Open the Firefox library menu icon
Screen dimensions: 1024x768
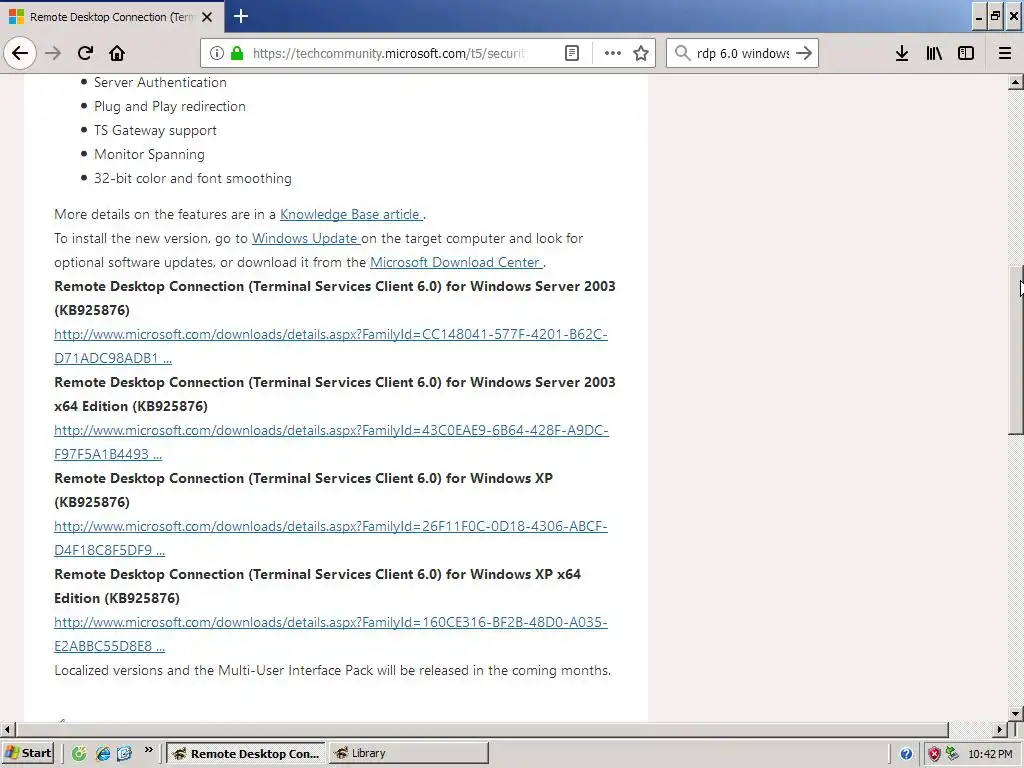(x=934, y=53)
